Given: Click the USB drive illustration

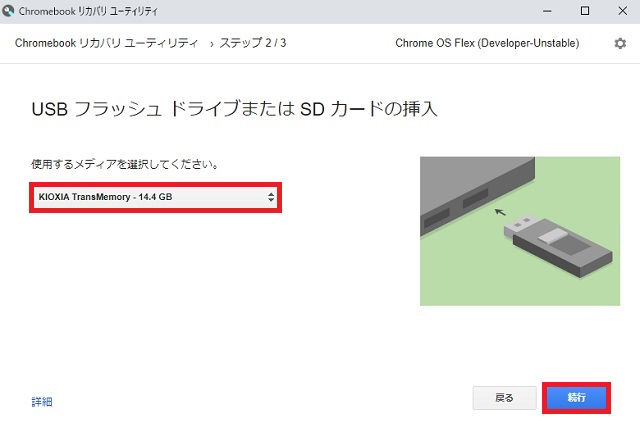Looking at the screenshot, I should point(520,231).
